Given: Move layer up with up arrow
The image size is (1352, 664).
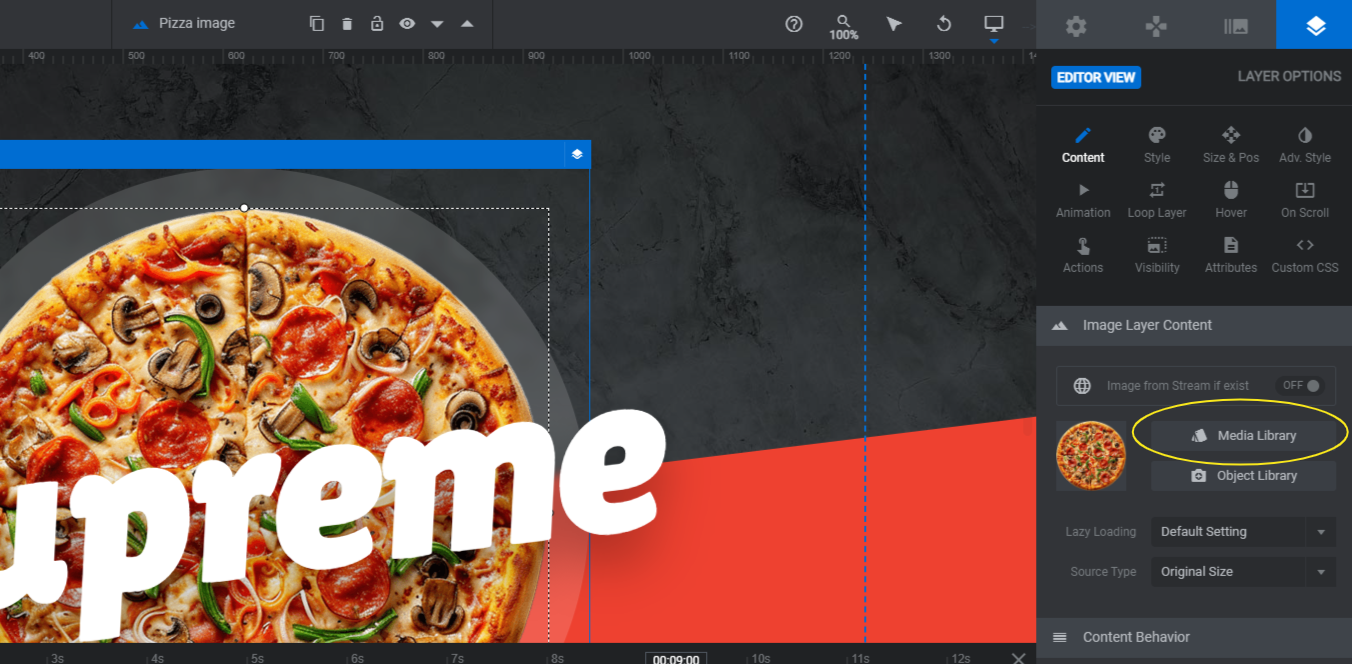Looking at the screenshot, I should coord(467,24).
